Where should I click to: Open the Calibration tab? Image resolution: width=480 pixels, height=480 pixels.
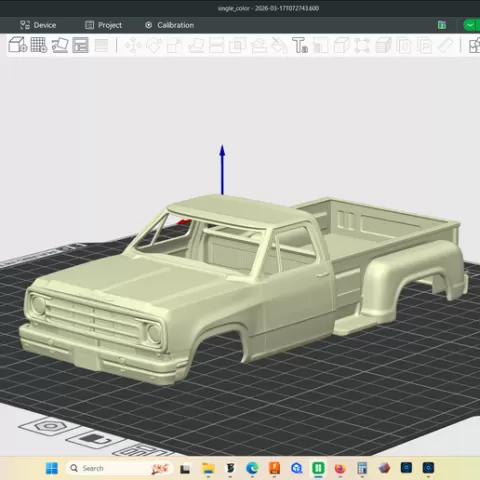(x=169, y=25)
